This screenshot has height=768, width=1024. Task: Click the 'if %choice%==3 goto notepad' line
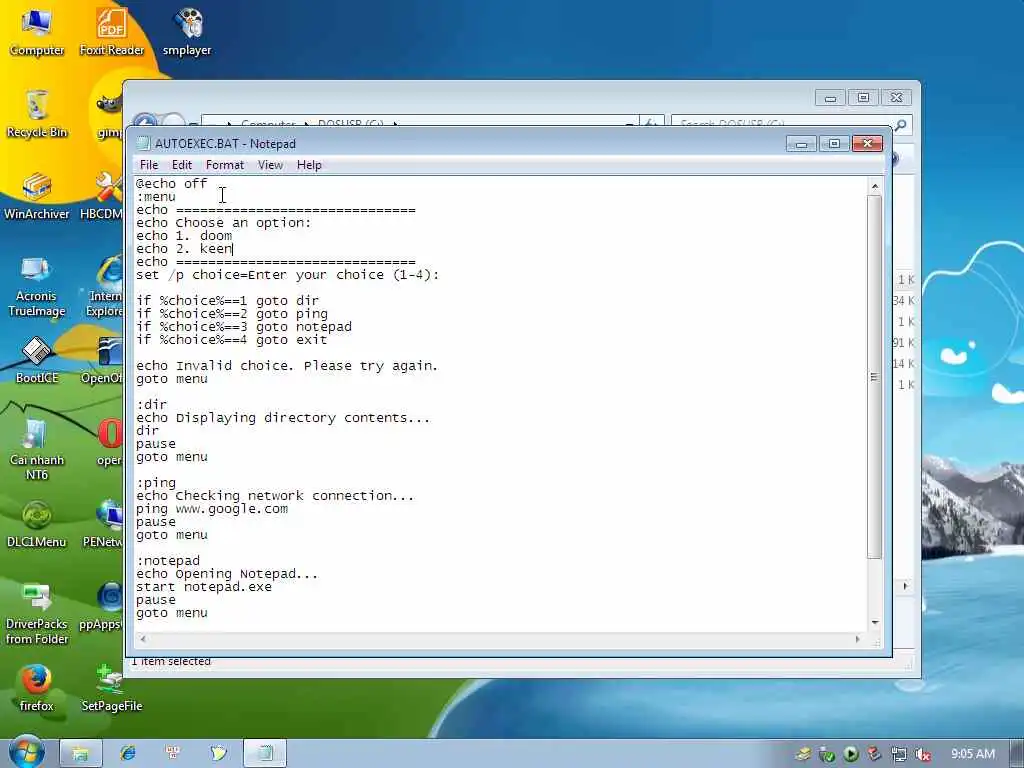(x=244, y=327)
